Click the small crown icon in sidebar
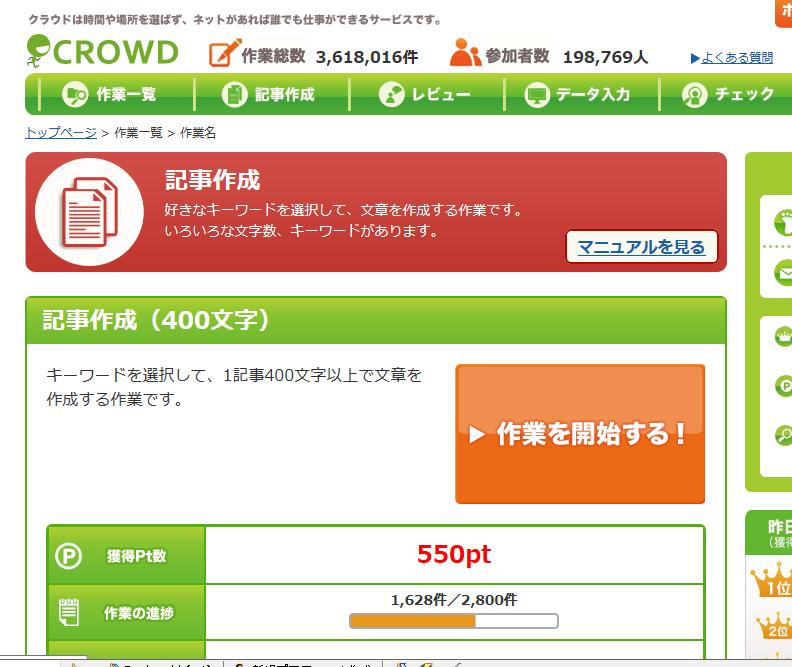The width and height of the screenshot is (792, 667). pyautogui.click(x=783, y=337)
